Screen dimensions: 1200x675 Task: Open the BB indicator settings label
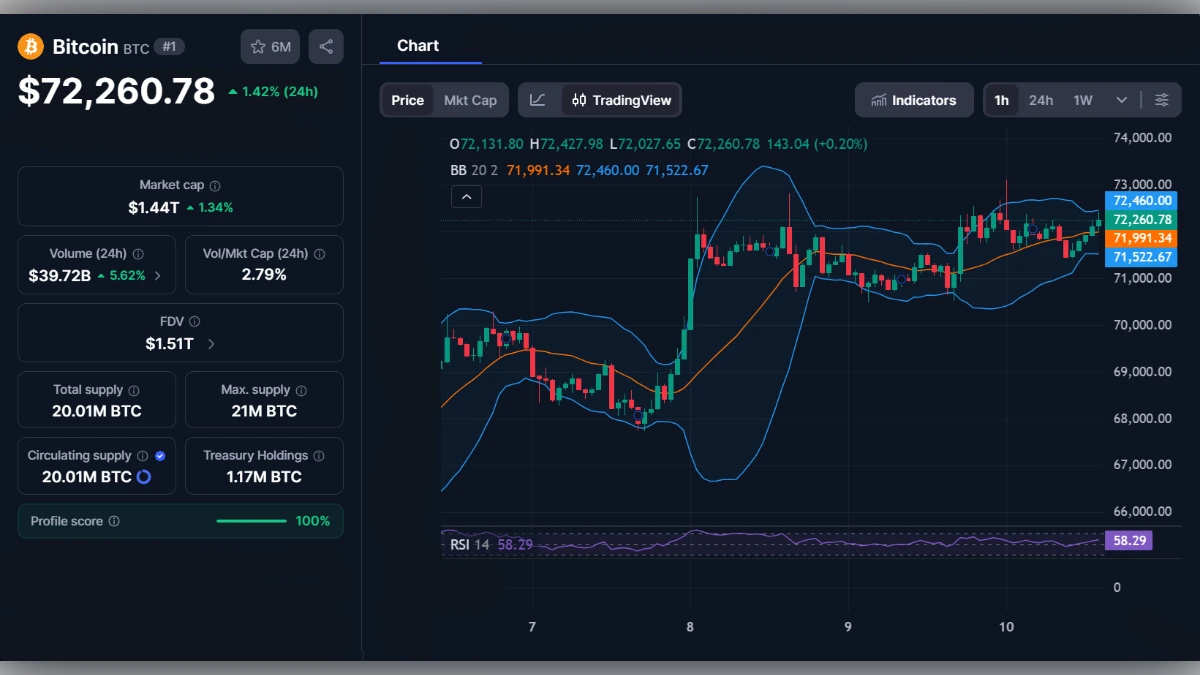click(458, 170)
